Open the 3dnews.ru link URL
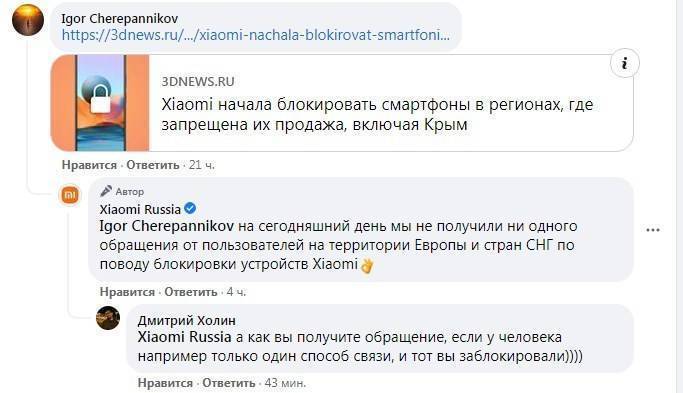This screenshot has width=683, height=393. tap(256, 35)
